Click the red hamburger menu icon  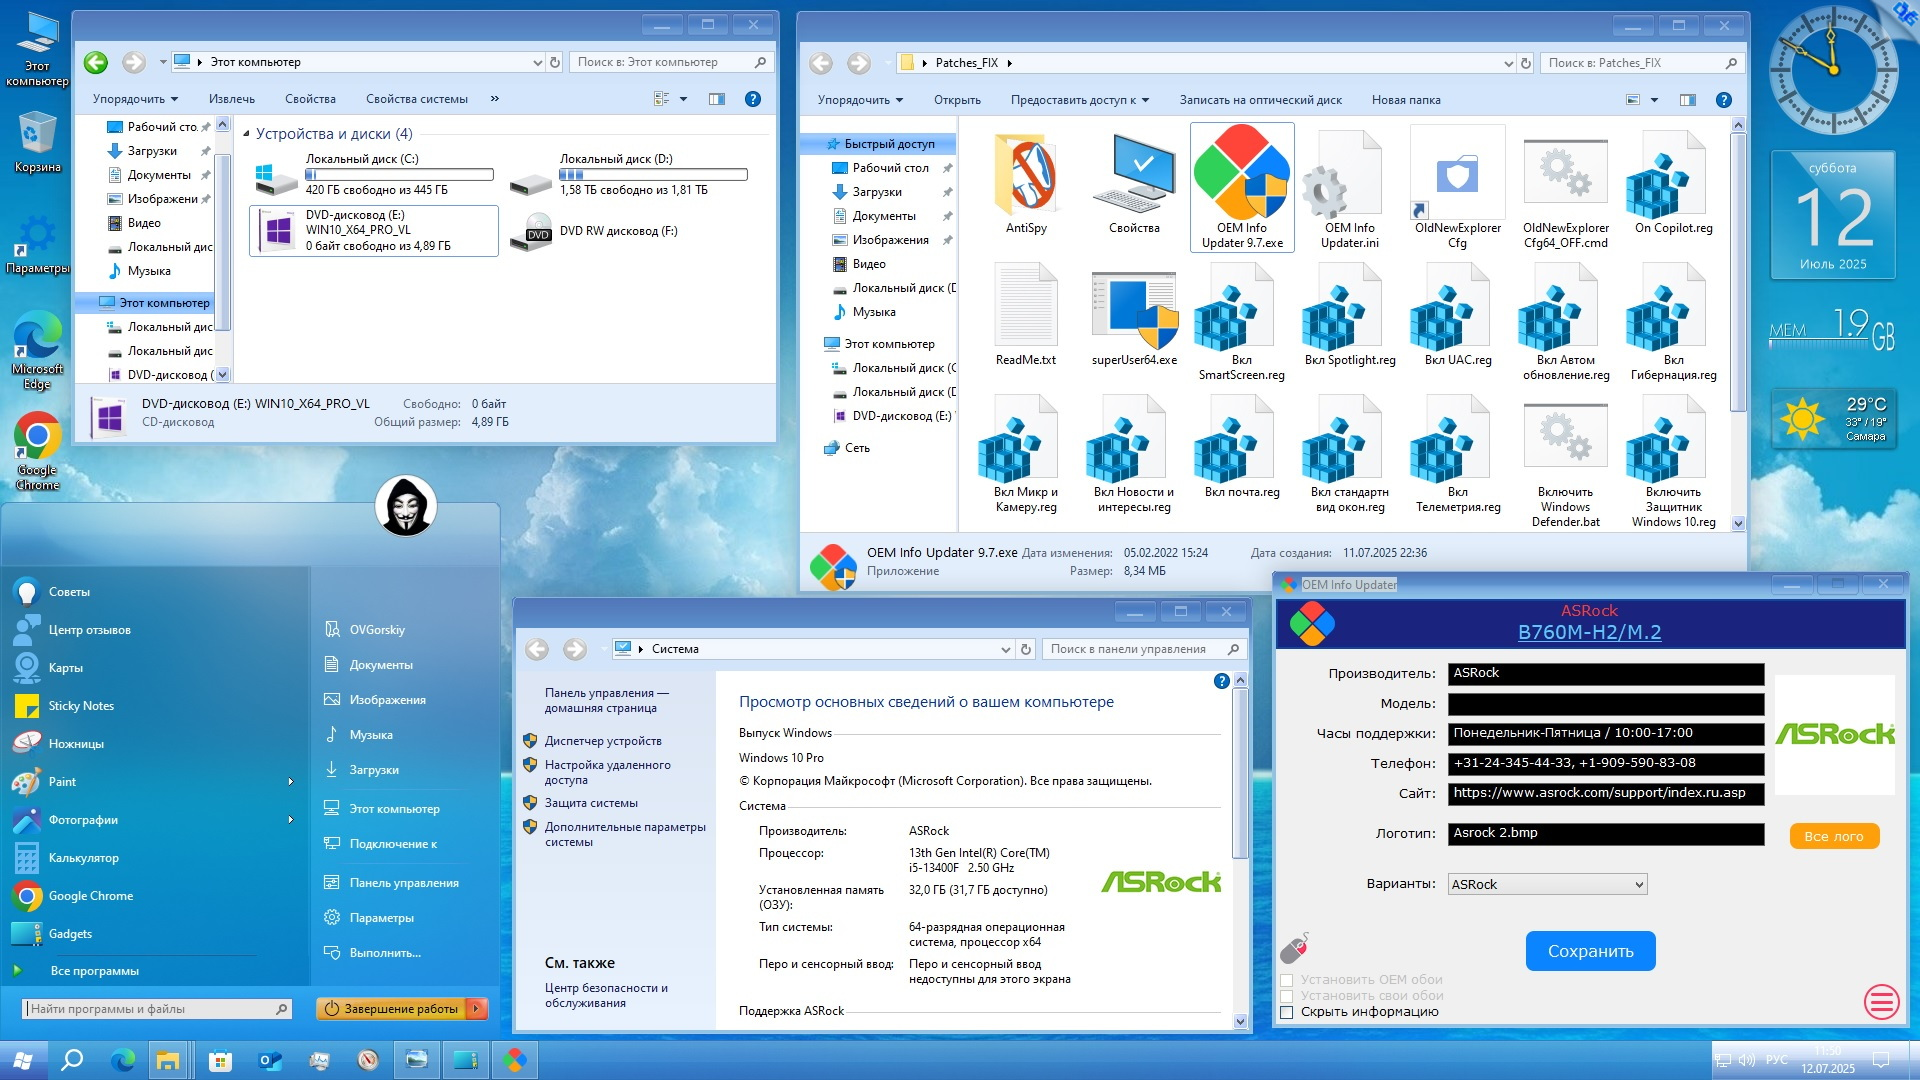tap(1881, 1001)
